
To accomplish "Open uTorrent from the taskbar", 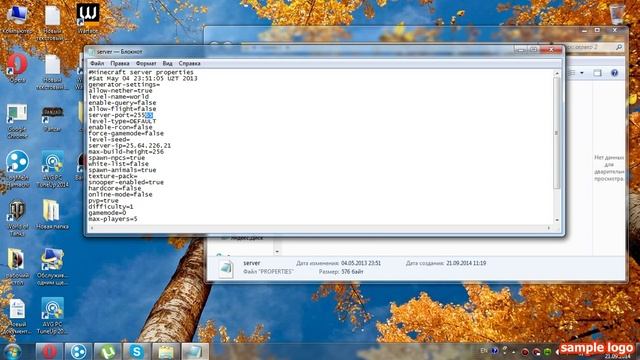I will pyautogui.click(x=108, y=352).
